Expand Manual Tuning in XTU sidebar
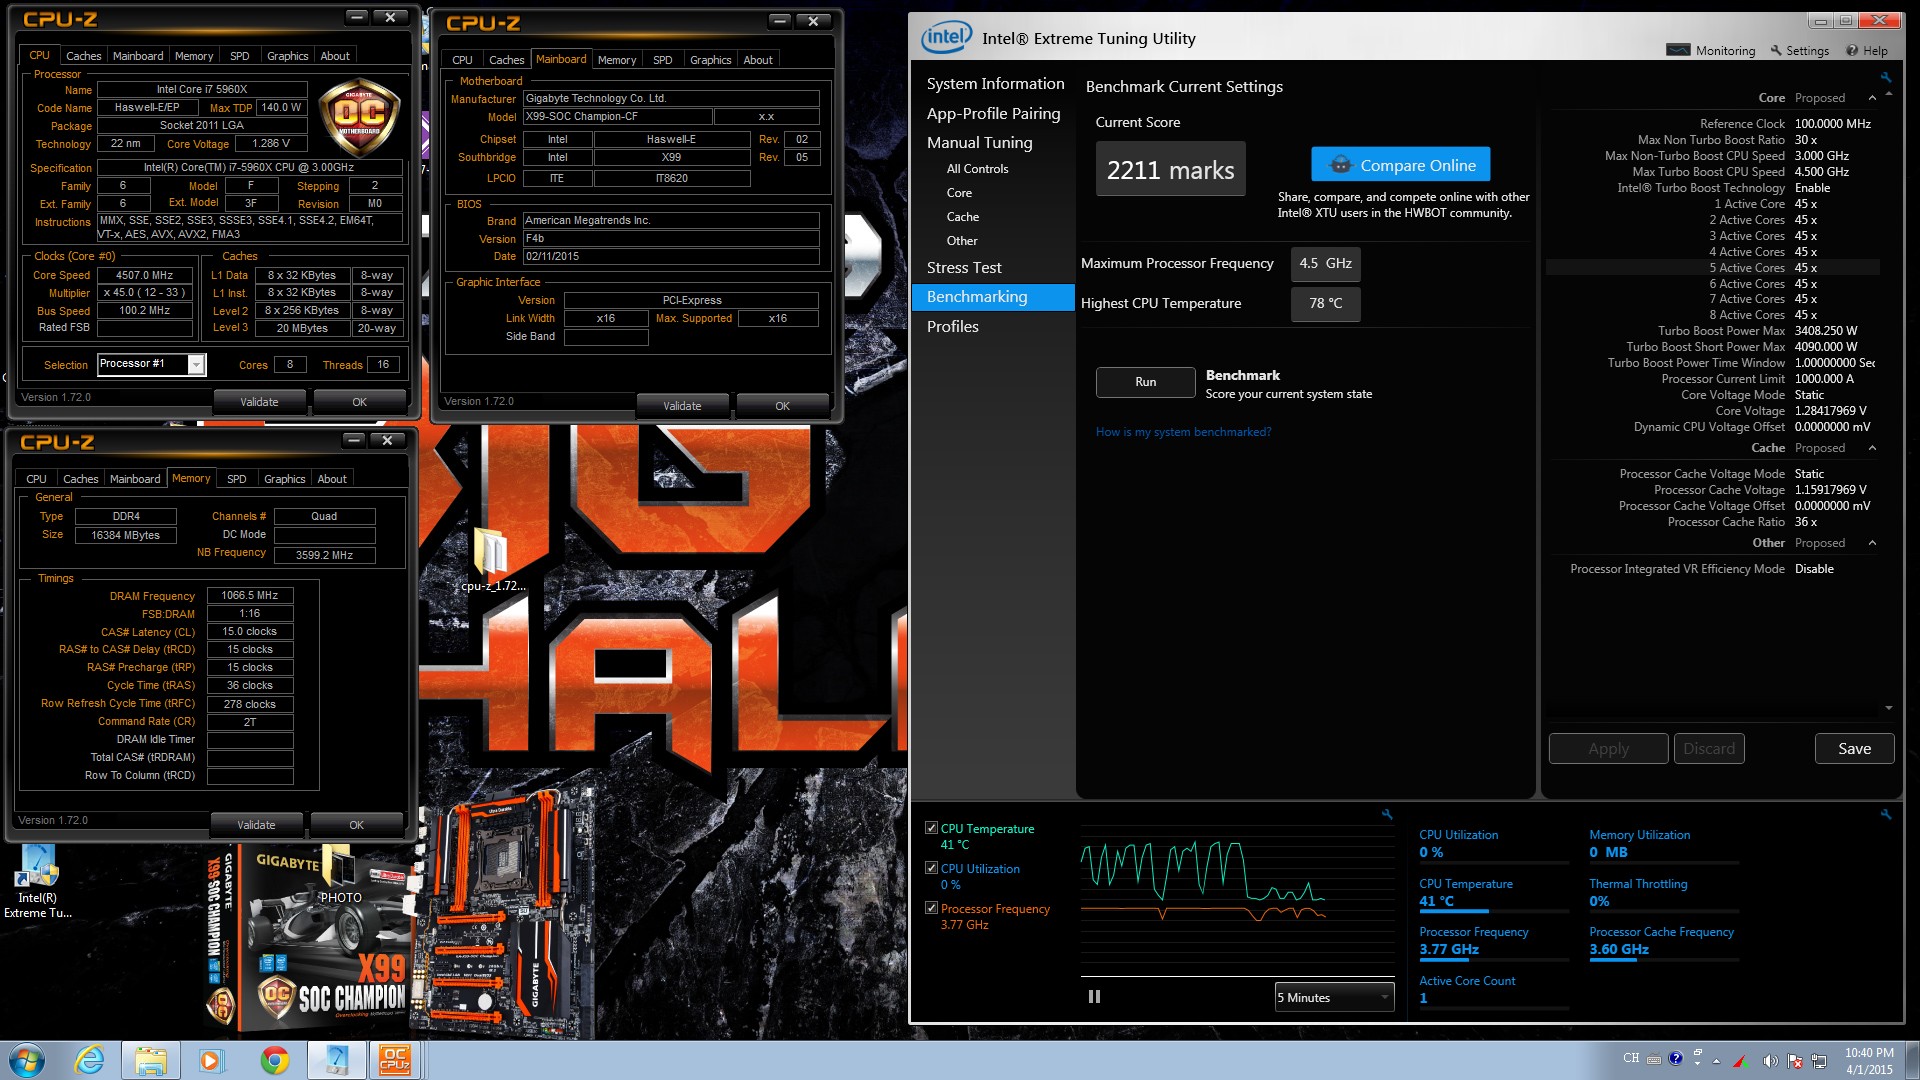Image resolution: width=1920 pixels, height=1080 pixels. point(979,142)
